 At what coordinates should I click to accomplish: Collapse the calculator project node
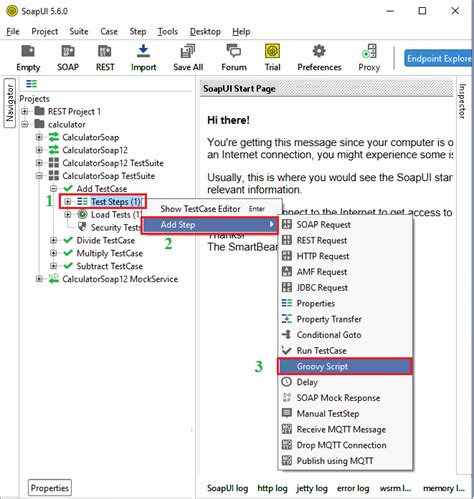(x=25, y=124)
